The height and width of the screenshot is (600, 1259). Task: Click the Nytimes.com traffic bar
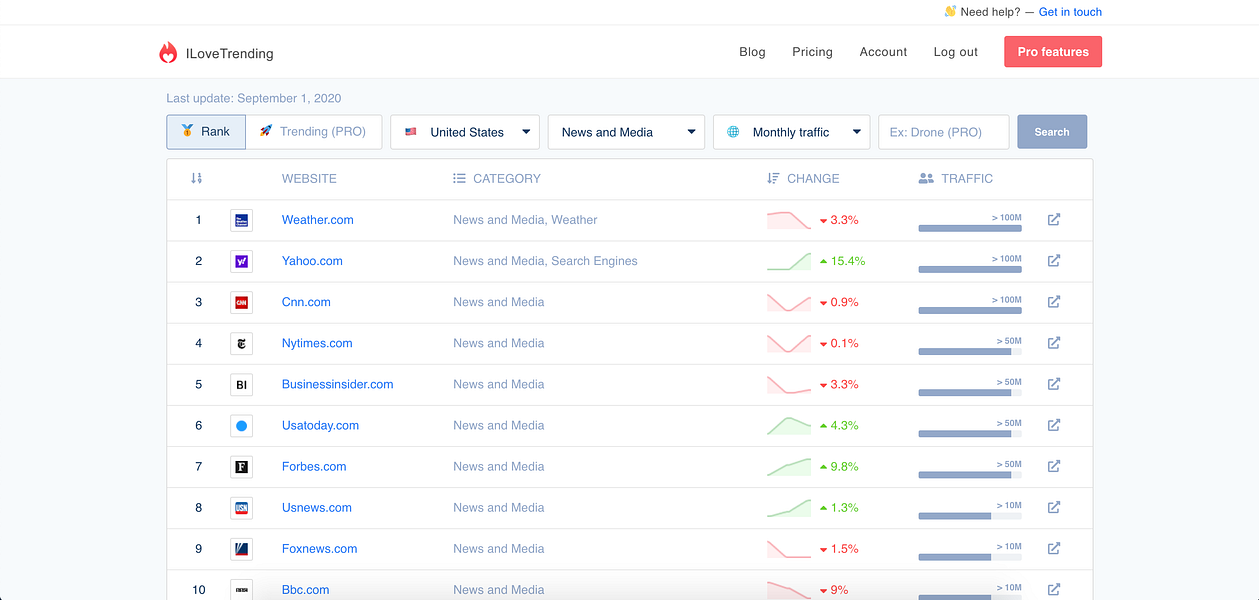970,351
